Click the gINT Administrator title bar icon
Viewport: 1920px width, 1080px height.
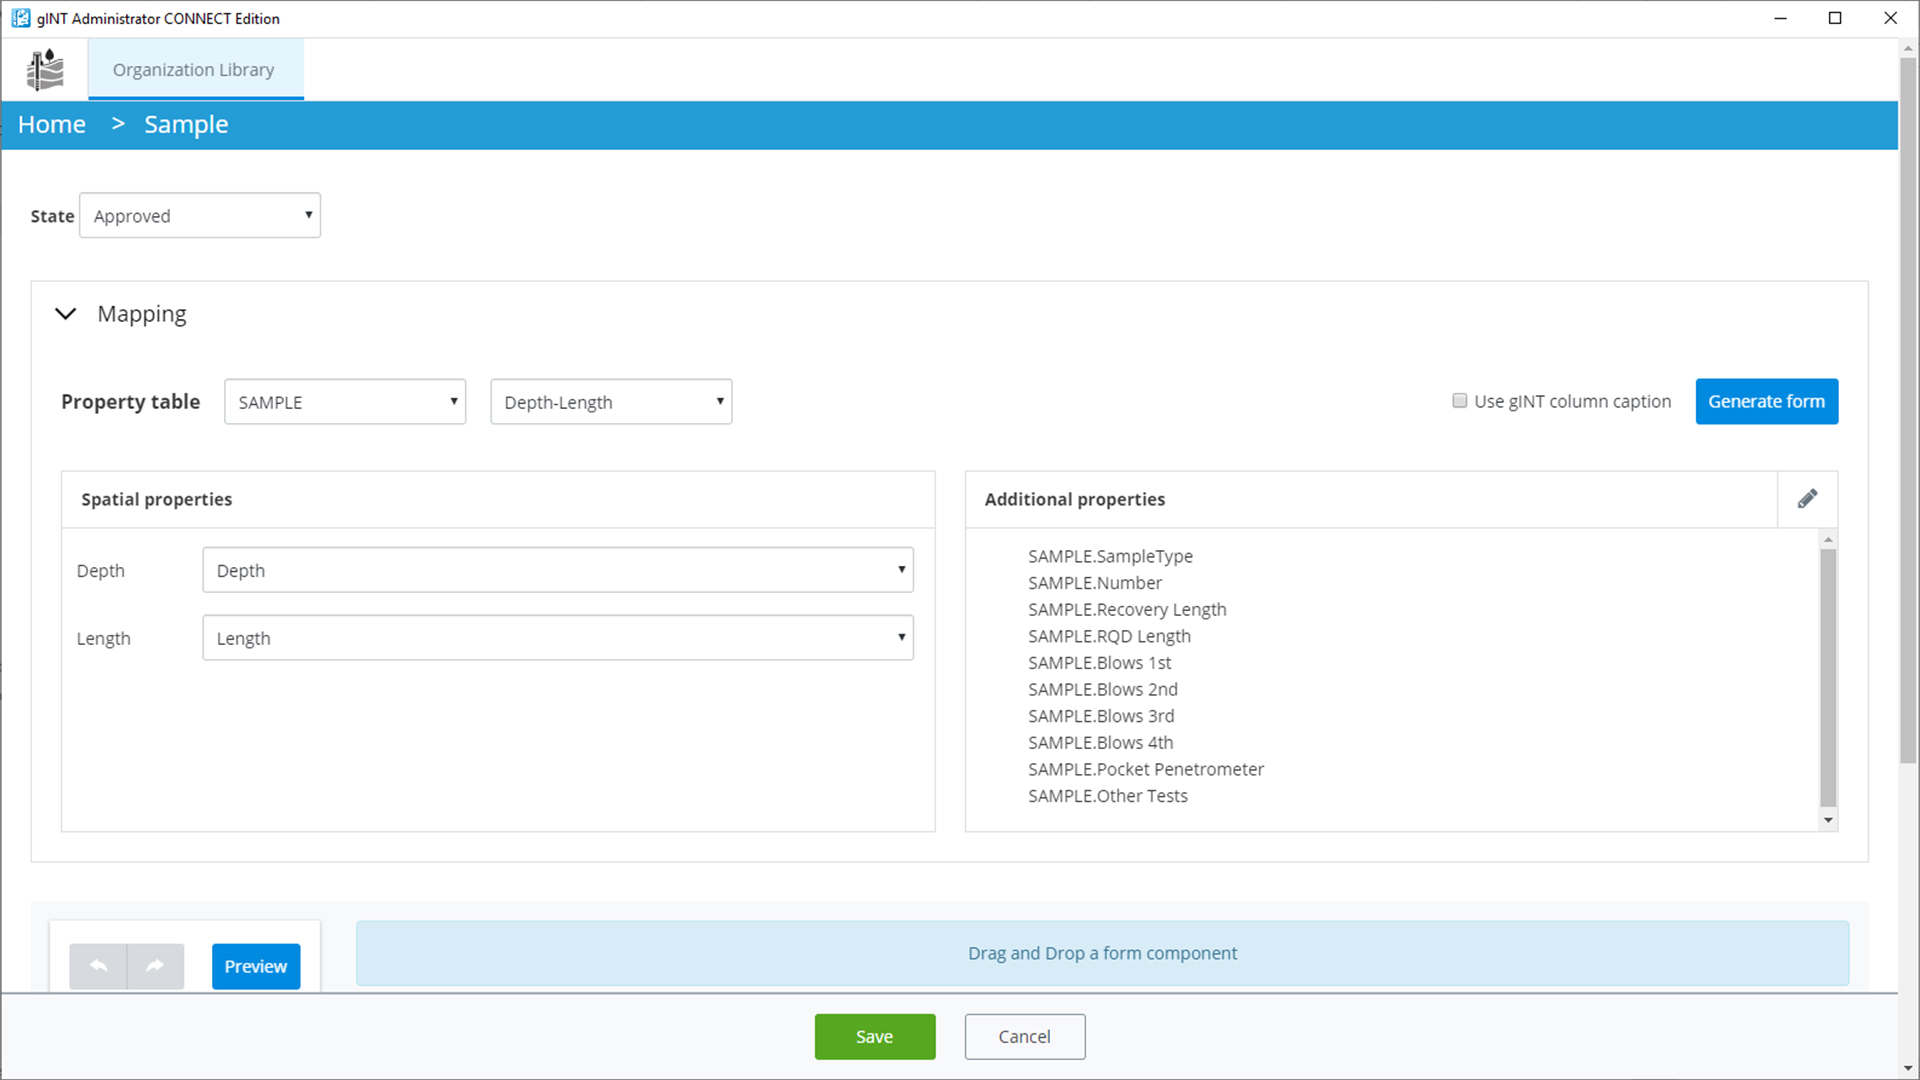[20, 18]
